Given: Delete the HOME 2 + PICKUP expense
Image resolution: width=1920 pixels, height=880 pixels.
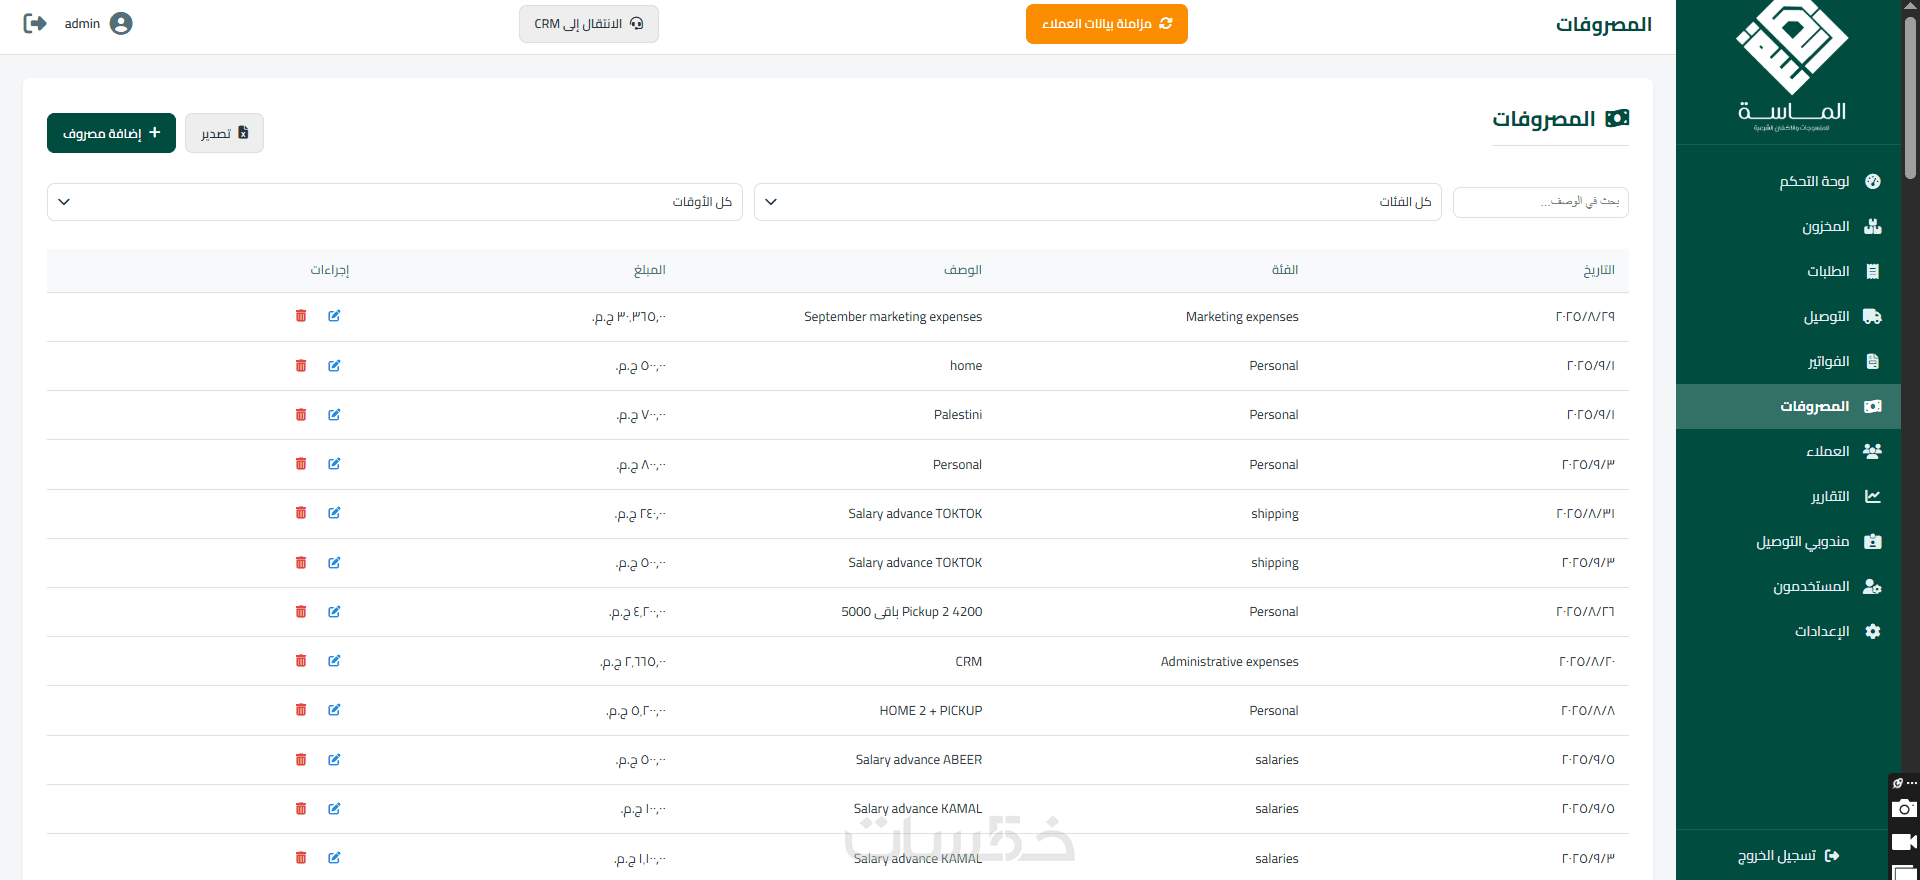Looking at the screenshot, I should (301, 710).
